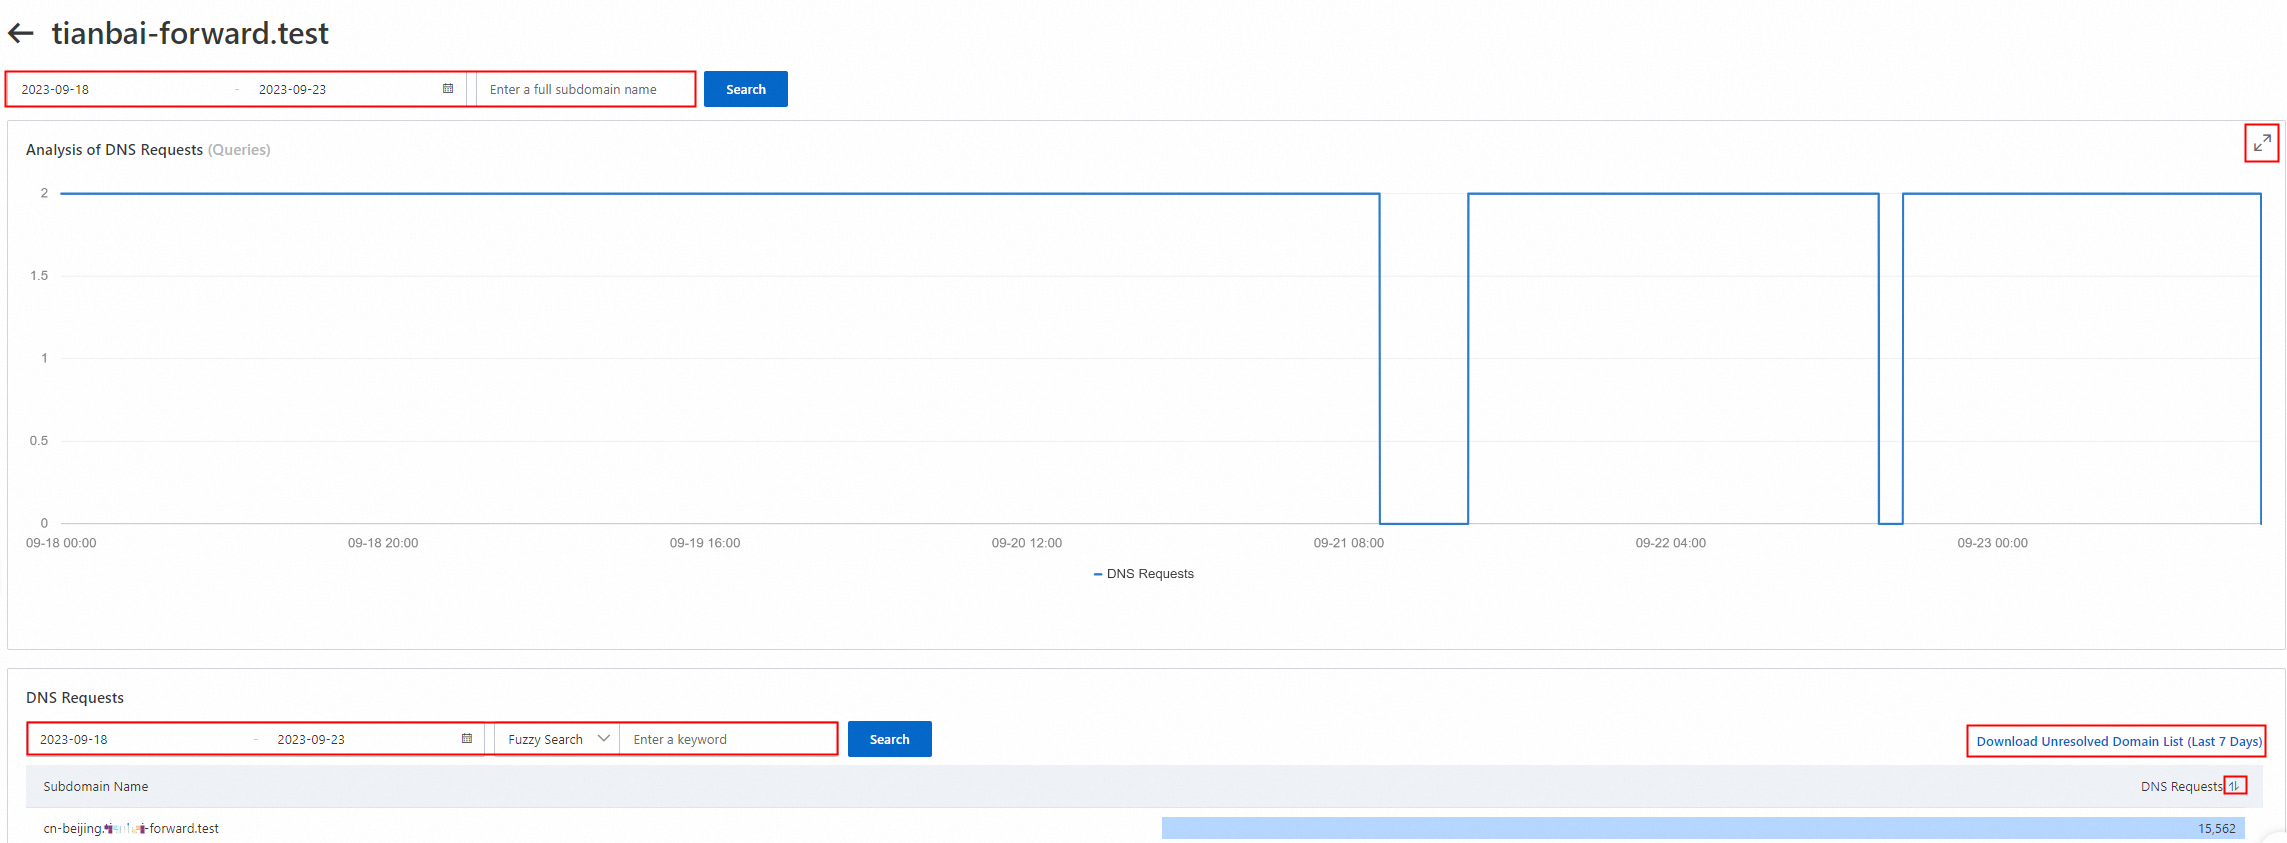
Task: Go back using the left arrow icon
Action: 21,34
